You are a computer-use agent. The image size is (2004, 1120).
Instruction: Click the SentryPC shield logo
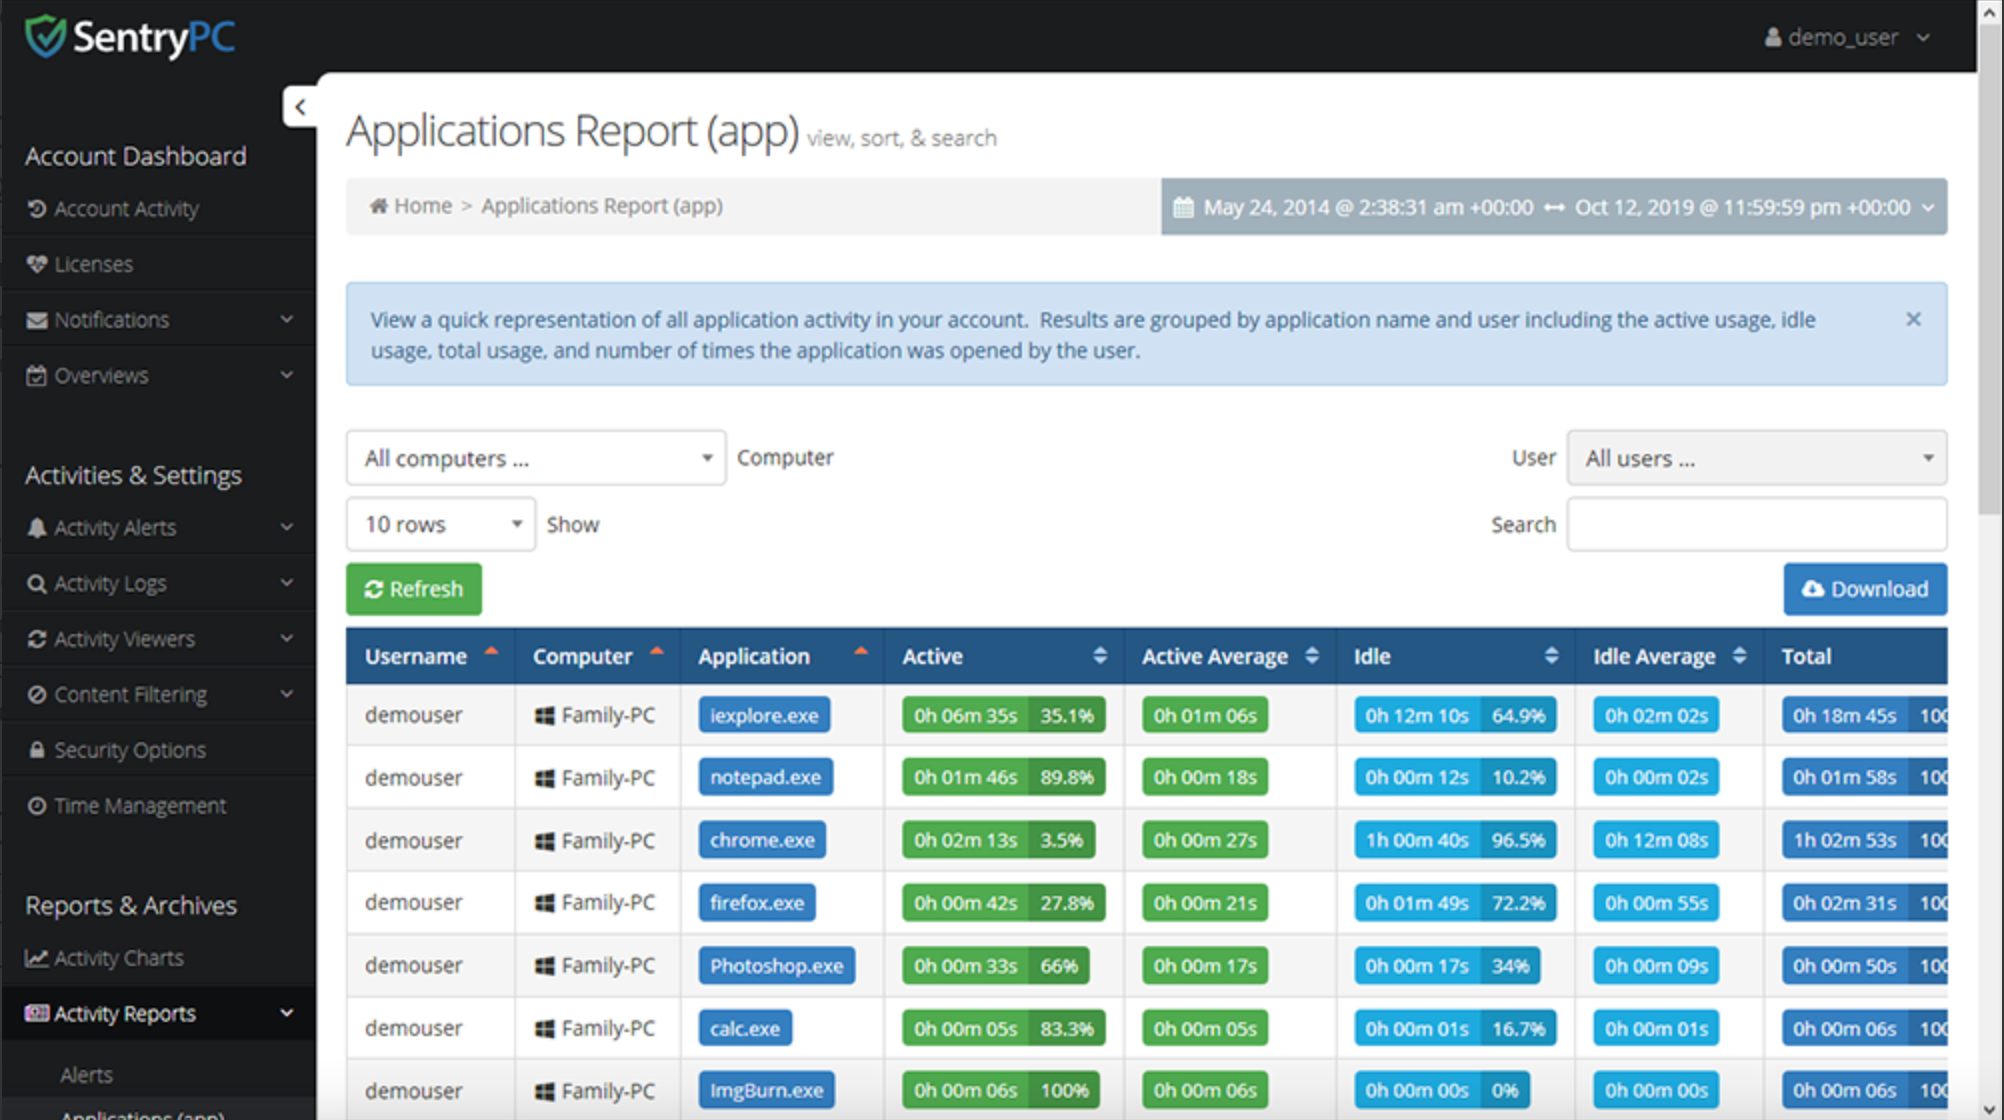(x=44, y=36)
